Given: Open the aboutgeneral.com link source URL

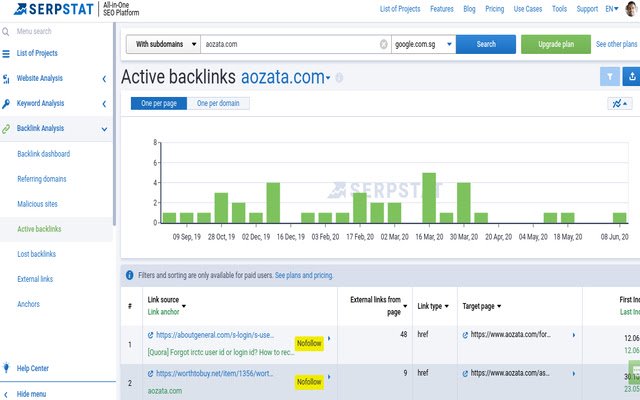Looking at the screenshot, I should (215, 335).
